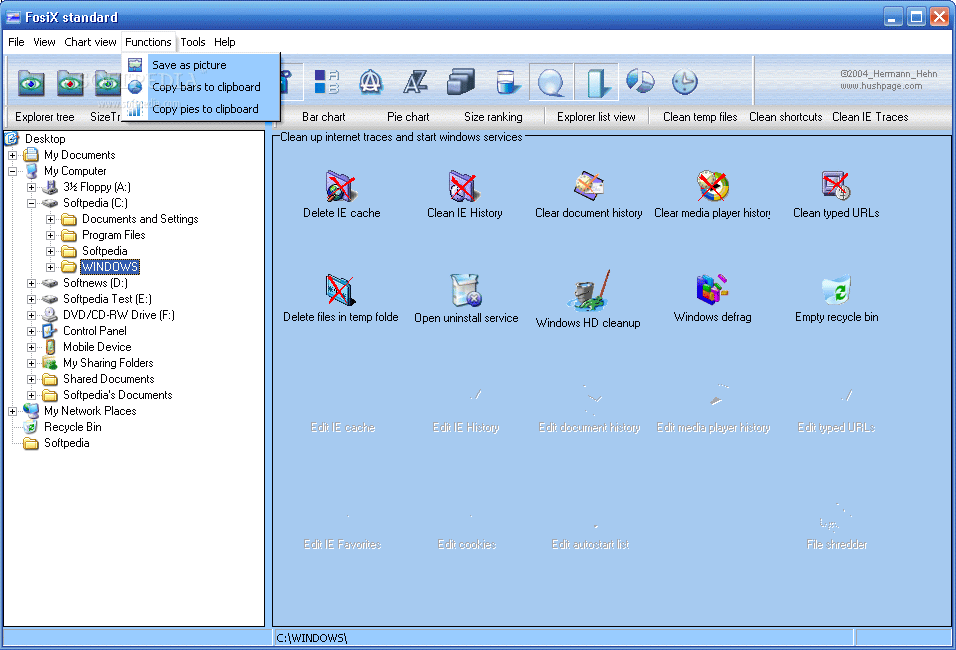Click the Copy bars to clipboard globe icon
Image resolution: width=956 pixels, height=650 pixels.
(x=135, y=87)
